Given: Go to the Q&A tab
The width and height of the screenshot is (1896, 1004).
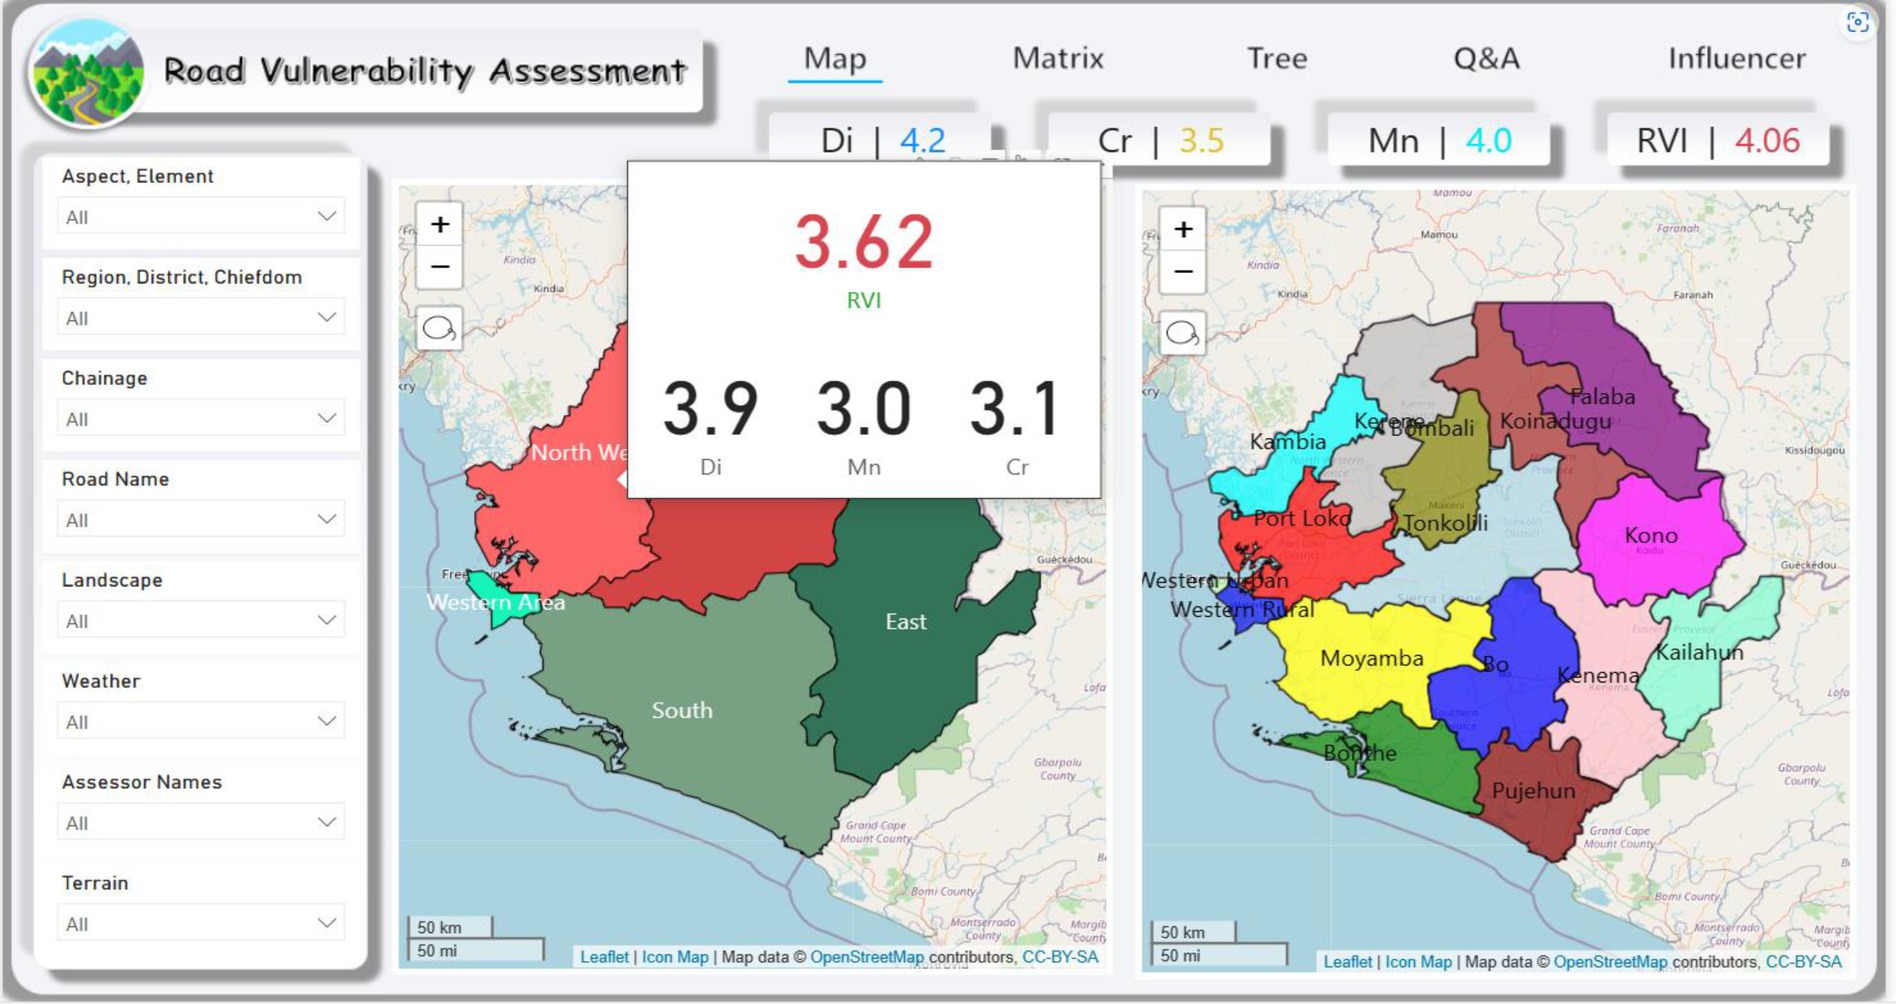Looking at the screenshot, I should click(1486, 59).
